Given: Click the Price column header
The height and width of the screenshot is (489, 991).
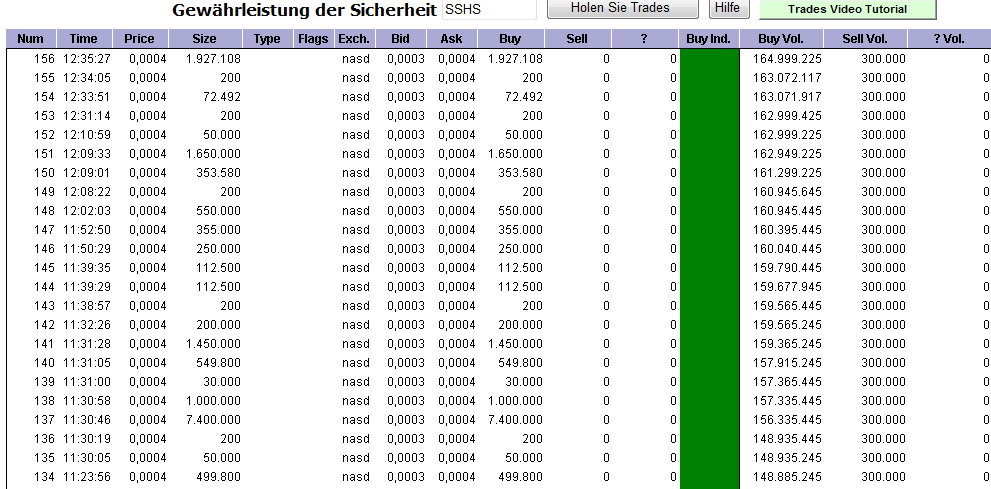Looking at the screenshot, I should point(139,39).
